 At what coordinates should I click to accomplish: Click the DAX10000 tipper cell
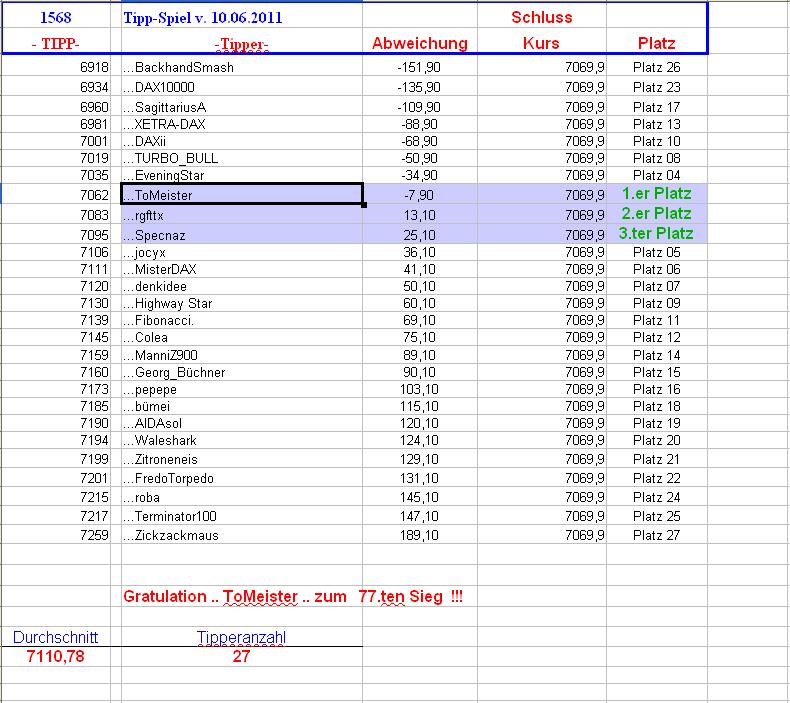pyautogui.click(x=242, y=87)
